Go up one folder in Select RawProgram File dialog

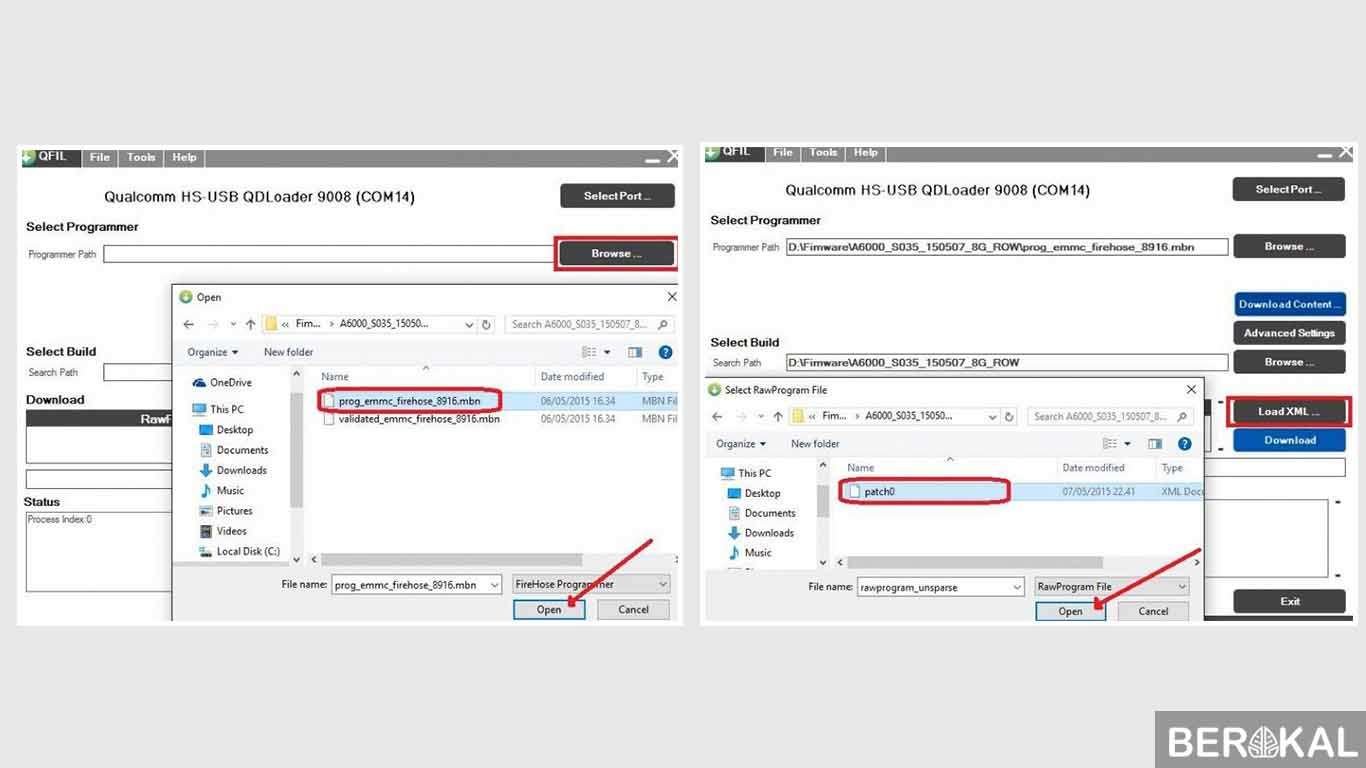pyautogui.click(x=778, y=416)
